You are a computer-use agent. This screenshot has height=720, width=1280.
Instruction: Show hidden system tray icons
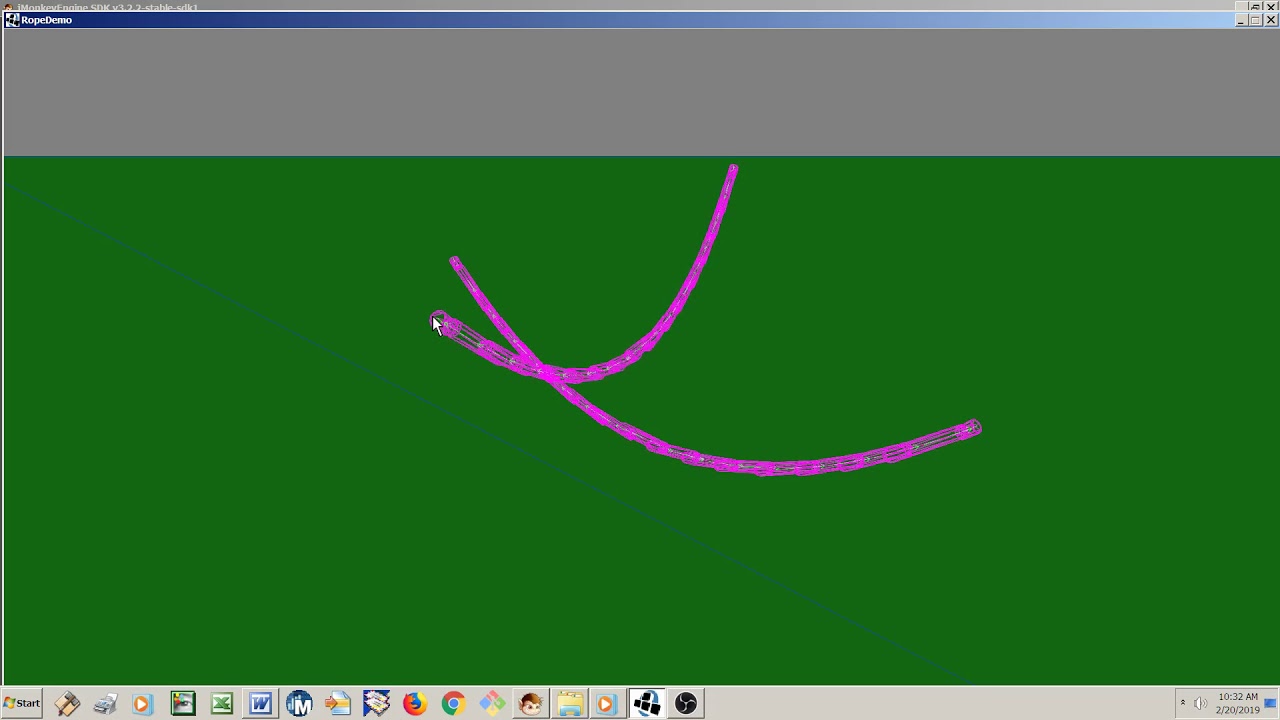click(1182, 704)
